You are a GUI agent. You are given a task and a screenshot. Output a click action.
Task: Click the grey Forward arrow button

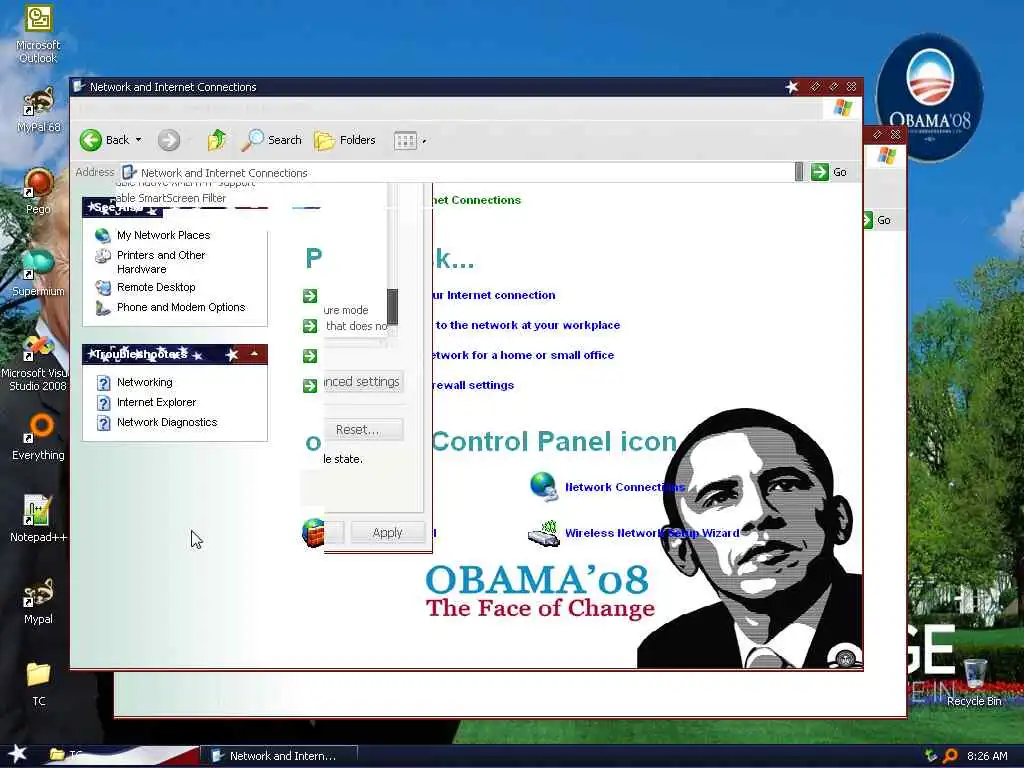[x=168, y=140]
